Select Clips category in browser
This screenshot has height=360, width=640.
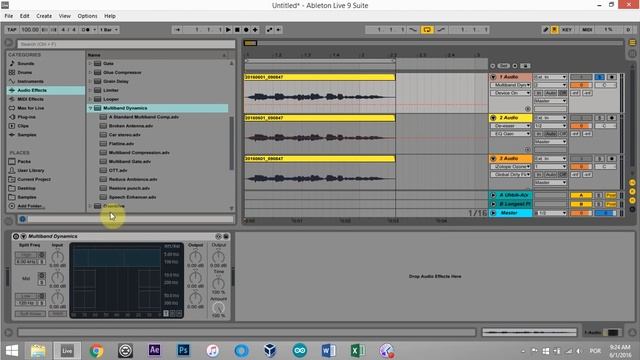pyautogui.click(x=23, y=126)
